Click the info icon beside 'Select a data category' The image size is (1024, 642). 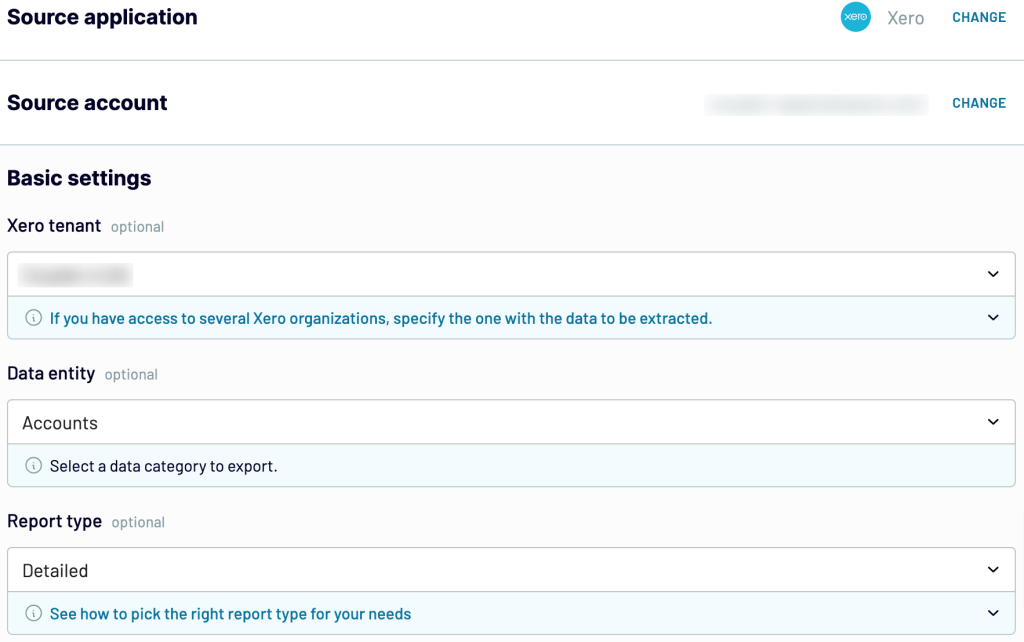coord(31,466)
